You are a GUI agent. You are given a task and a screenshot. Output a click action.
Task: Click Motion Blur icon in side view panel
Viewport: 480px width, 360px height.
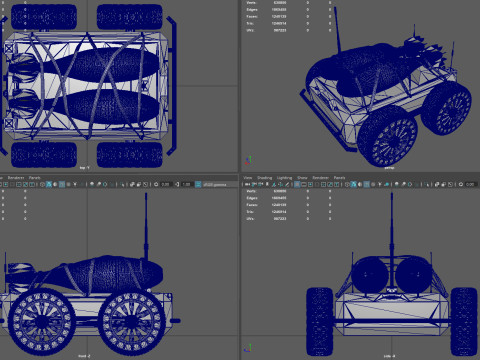tap(403, 184)
